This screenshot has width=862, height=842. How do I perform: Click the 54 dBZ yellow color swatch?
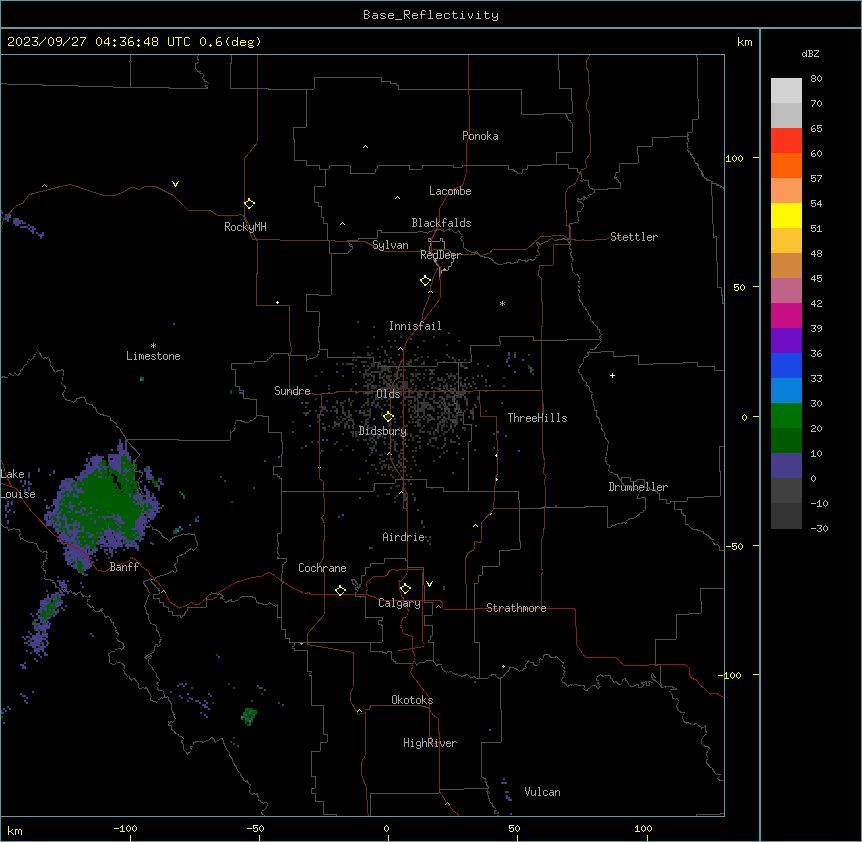pyautogui.click(x=786, y=215)
